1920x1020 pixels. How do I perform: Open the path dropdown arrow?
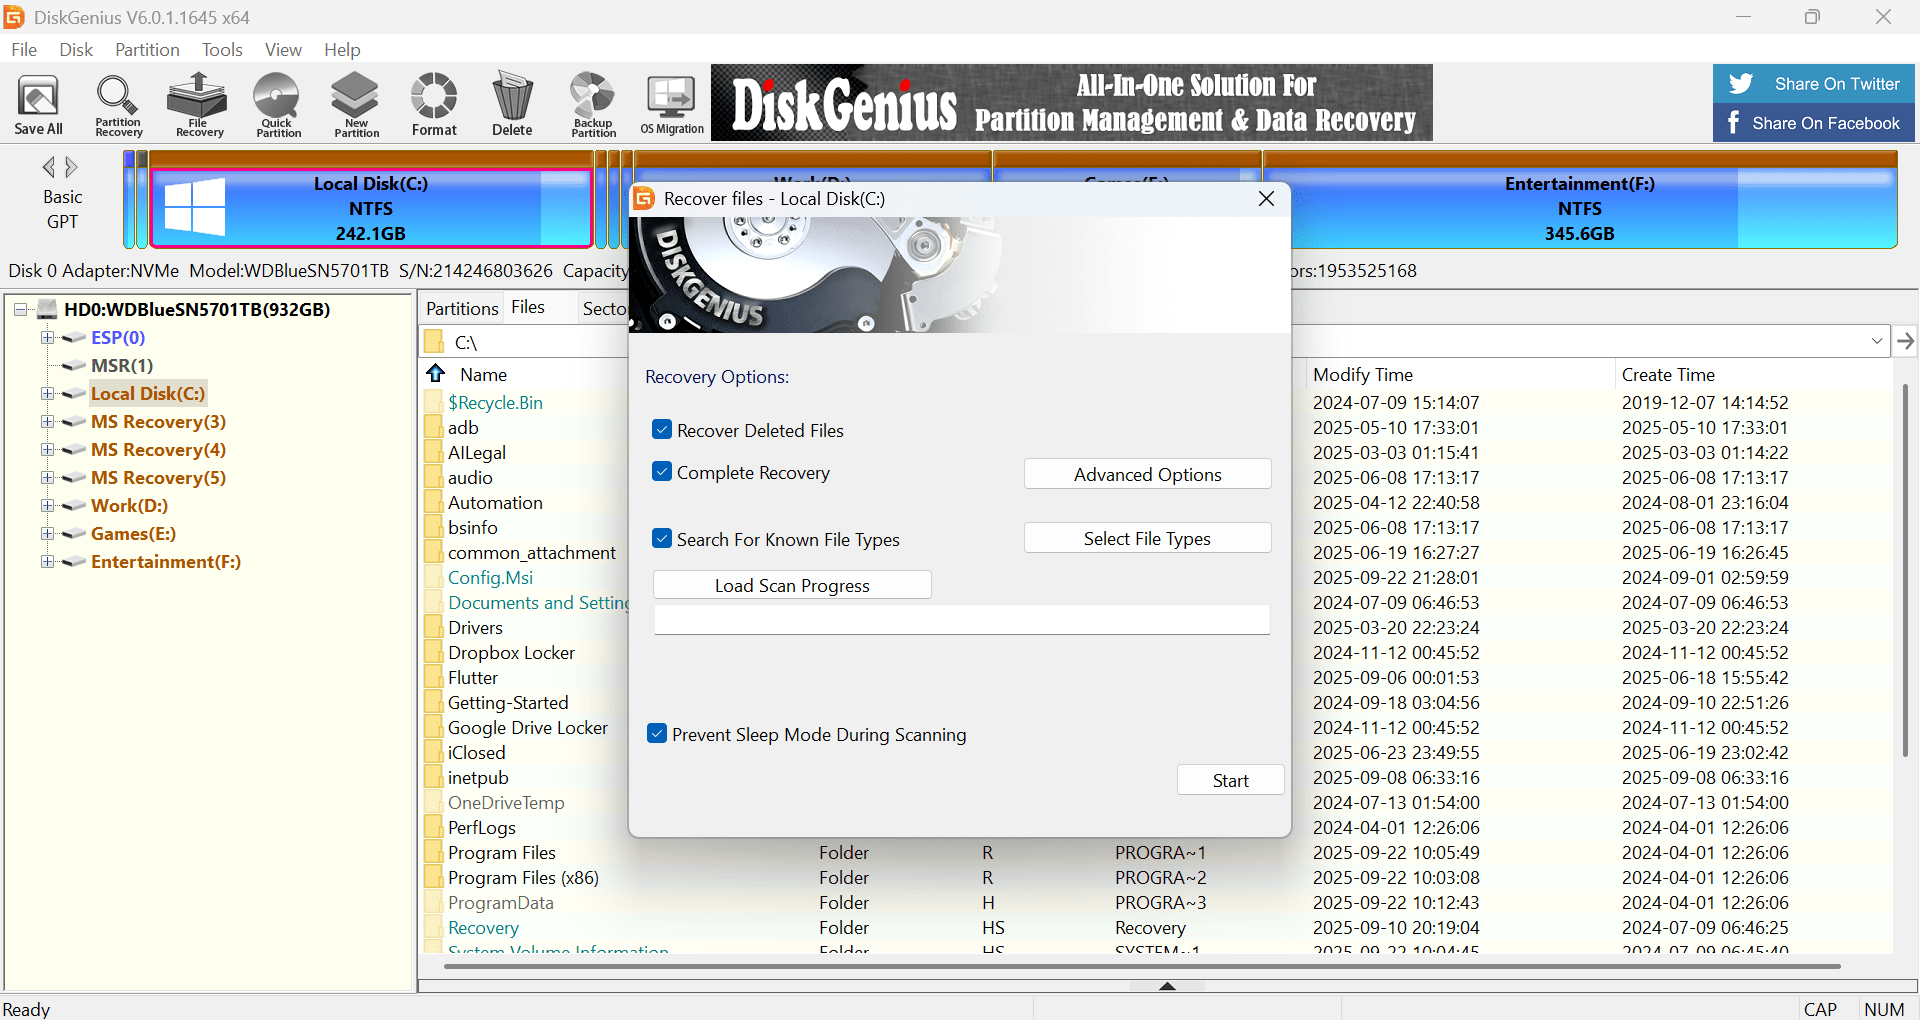pyautogui.click(x=1876, y=341)
